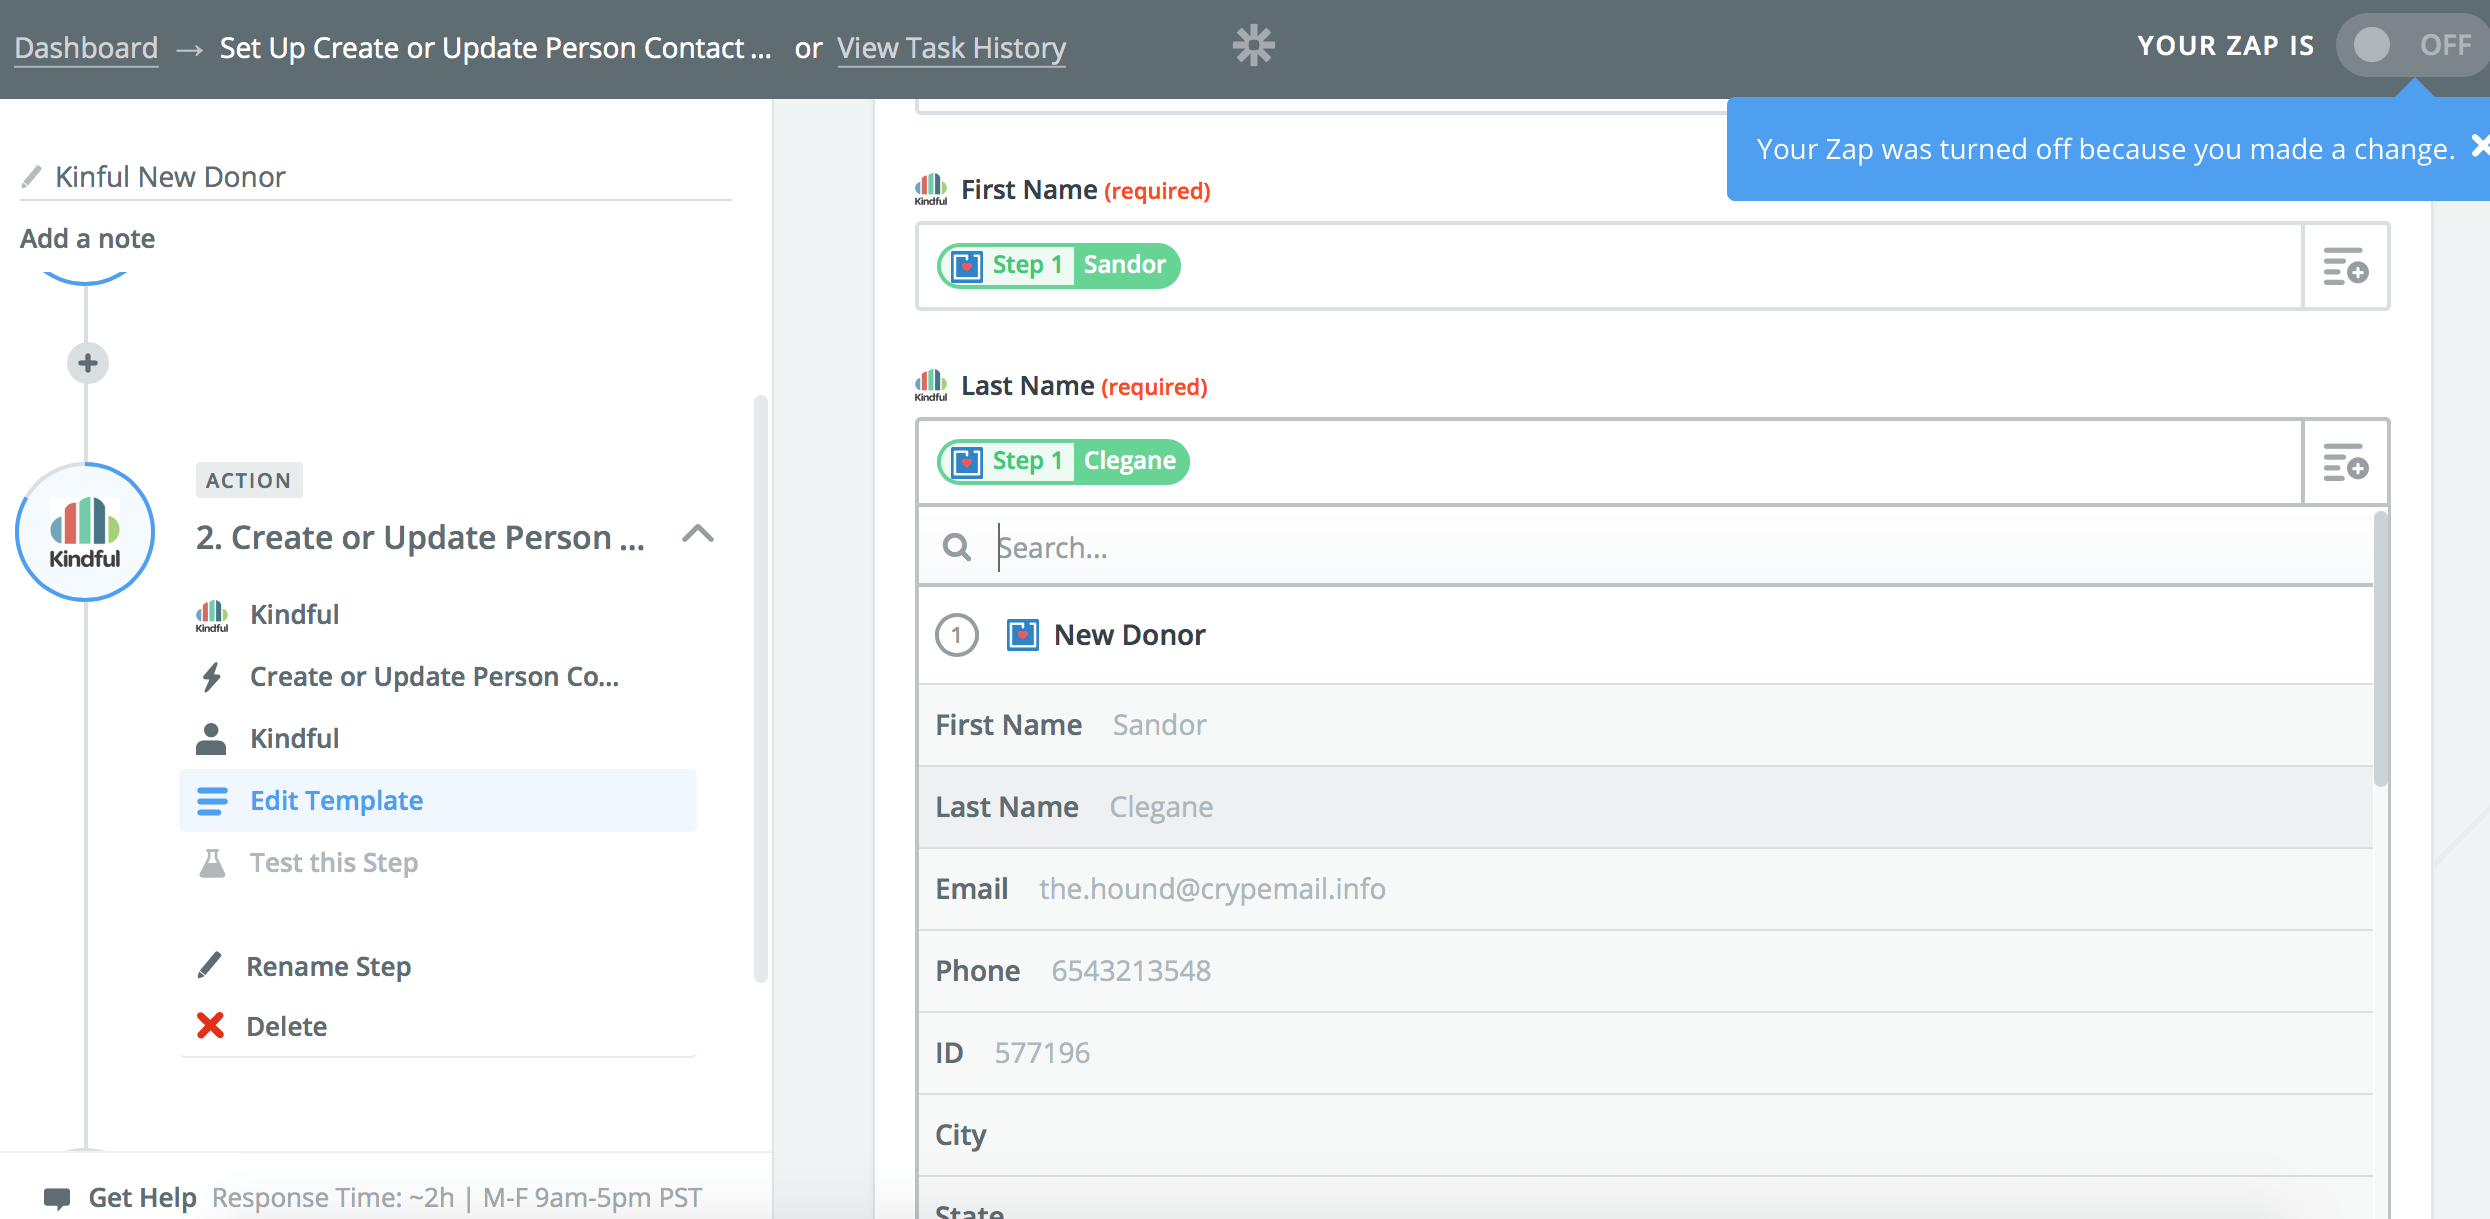Click the search magnifier icon in dropdown
The height and width of the screenshot is (1219, 2490).
pos(957,548)
